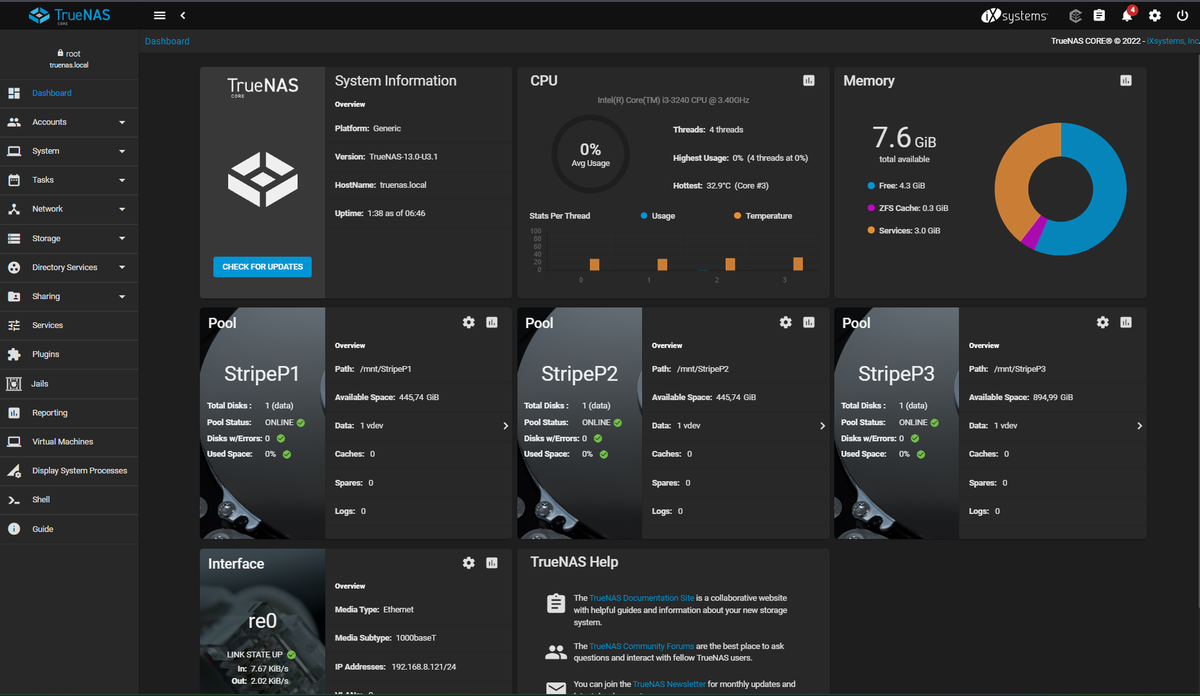Open the TrueNAS Documentation Site link

[641, 598]
